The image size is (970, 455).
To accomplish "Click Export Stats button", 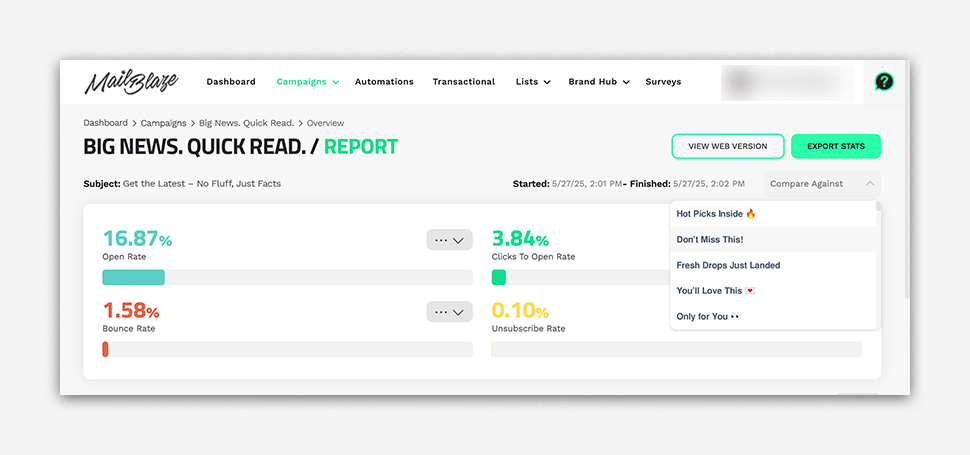I will (836, 147).
